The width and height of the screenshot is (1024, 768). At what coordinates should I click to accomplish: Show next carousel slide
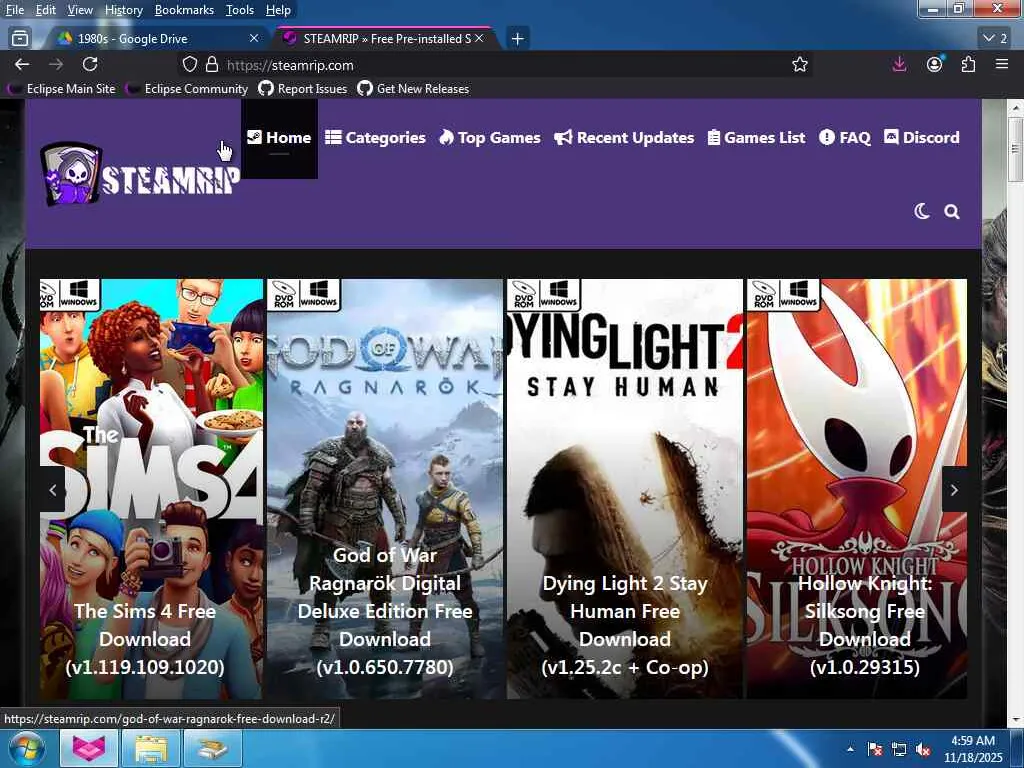[x=954, y=490]
